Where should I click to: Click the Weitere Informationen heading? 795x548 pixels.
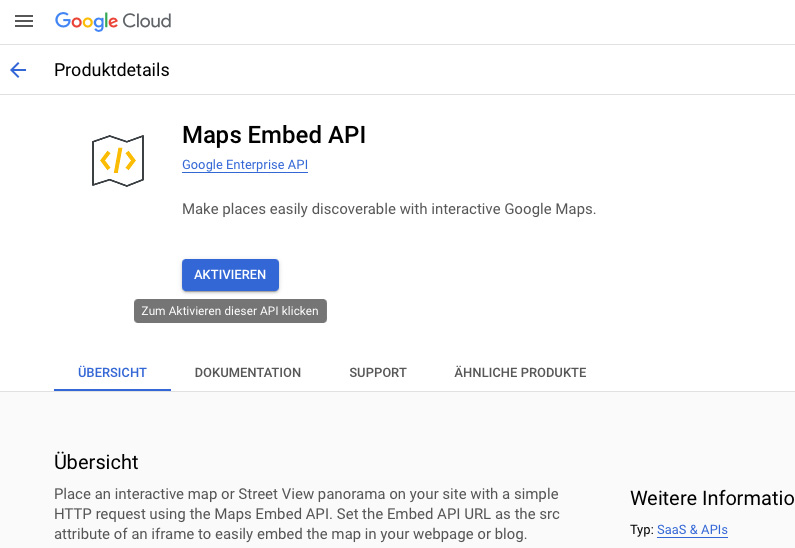point(712,498)
